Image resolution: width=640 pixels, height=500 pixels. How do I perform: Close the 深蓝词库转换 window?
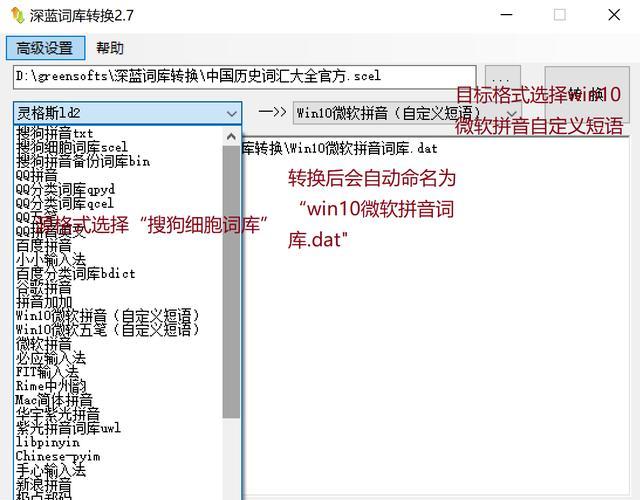(614, 15)
